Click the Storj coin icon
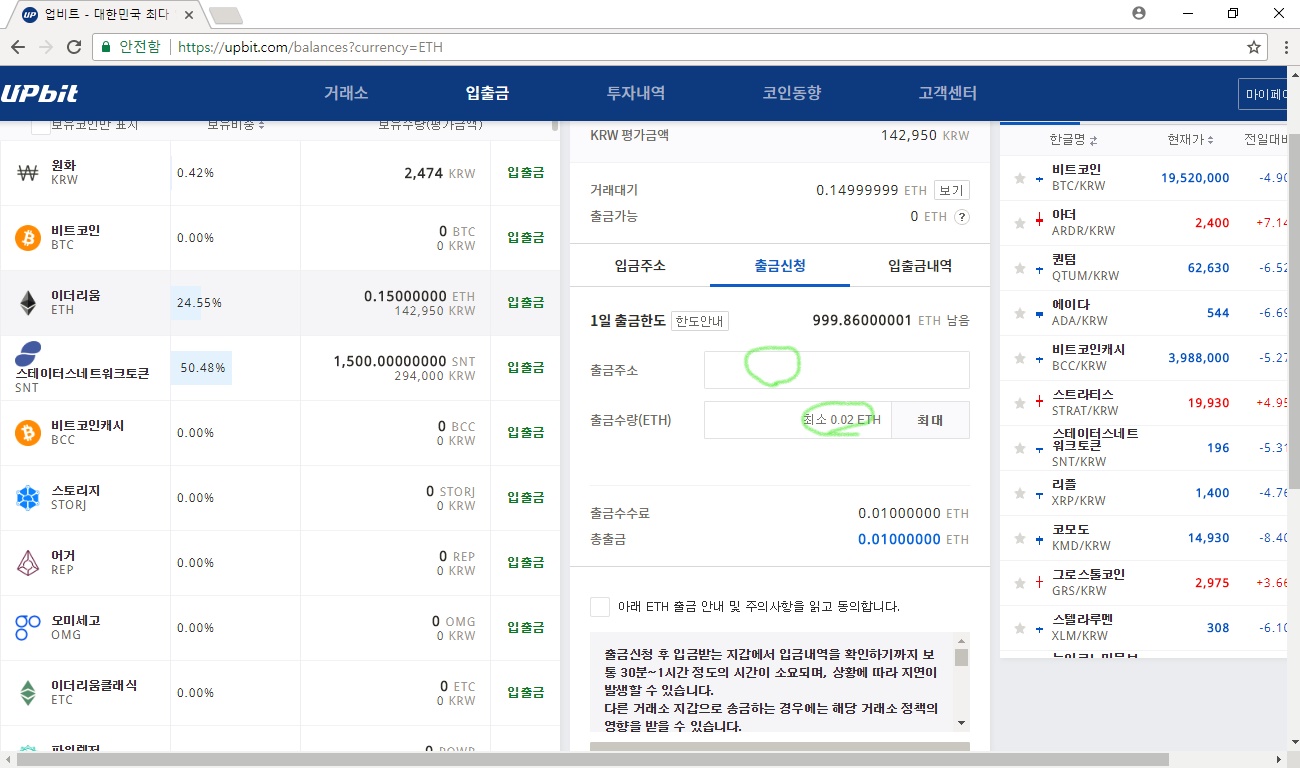The height and width of the screenshot is (768, 1300). pyautogui.click(x=28, y=498)
